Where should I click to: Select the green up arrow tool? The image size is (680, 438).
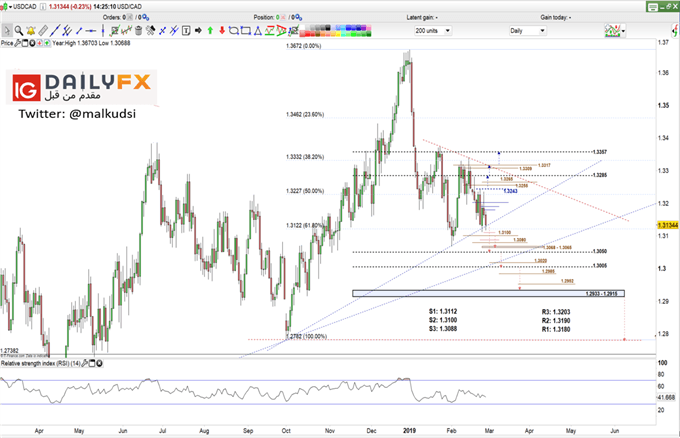tap(210, 31)
